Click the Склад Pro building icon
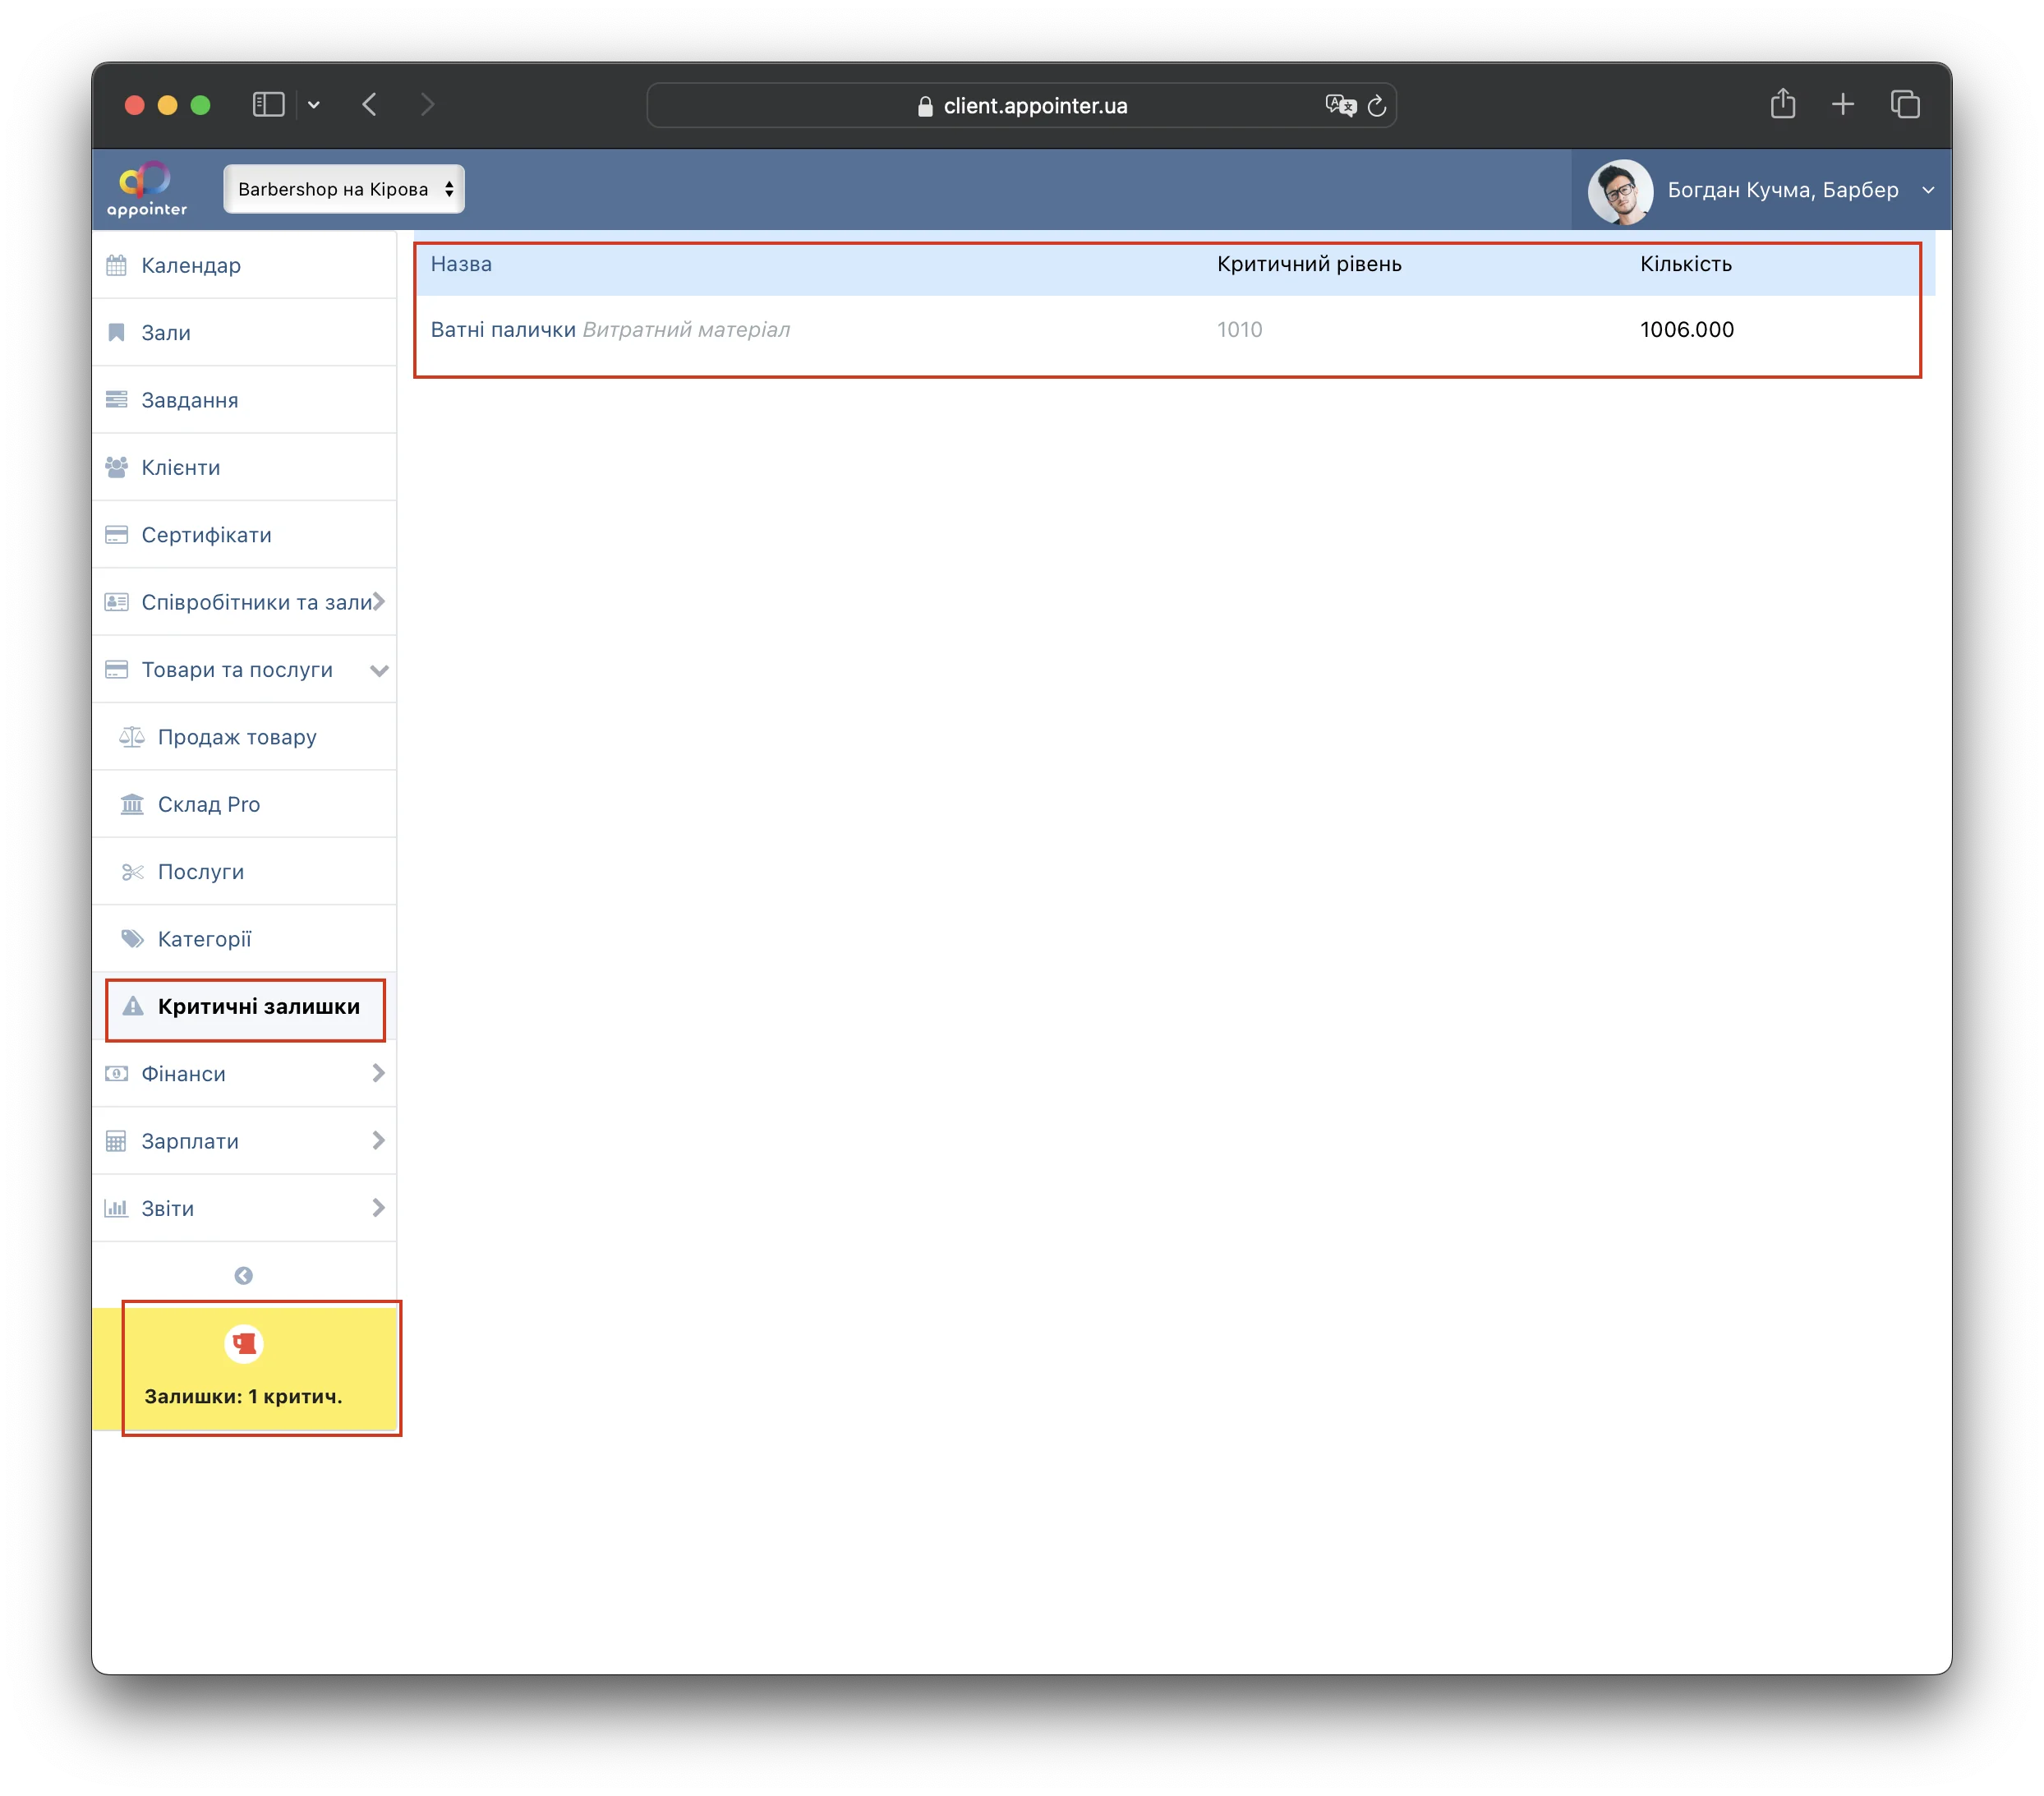2044x1796 pixels. 132,804
